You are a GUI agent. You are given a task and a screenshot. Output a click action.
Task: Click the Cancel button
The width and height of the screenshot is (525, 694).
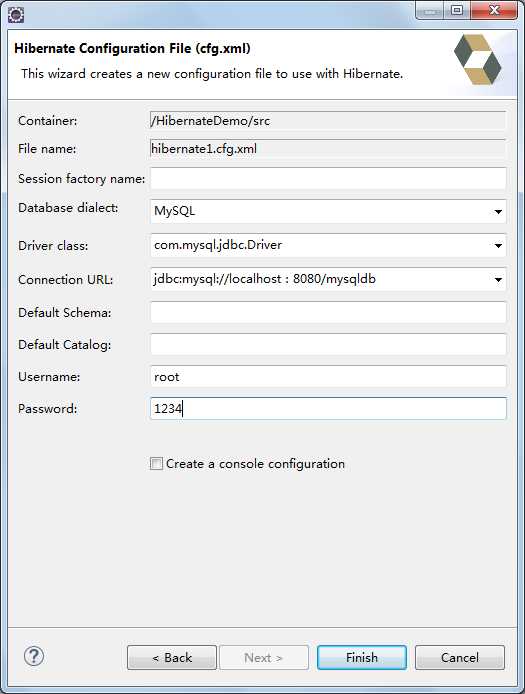[x=459, y=657]
